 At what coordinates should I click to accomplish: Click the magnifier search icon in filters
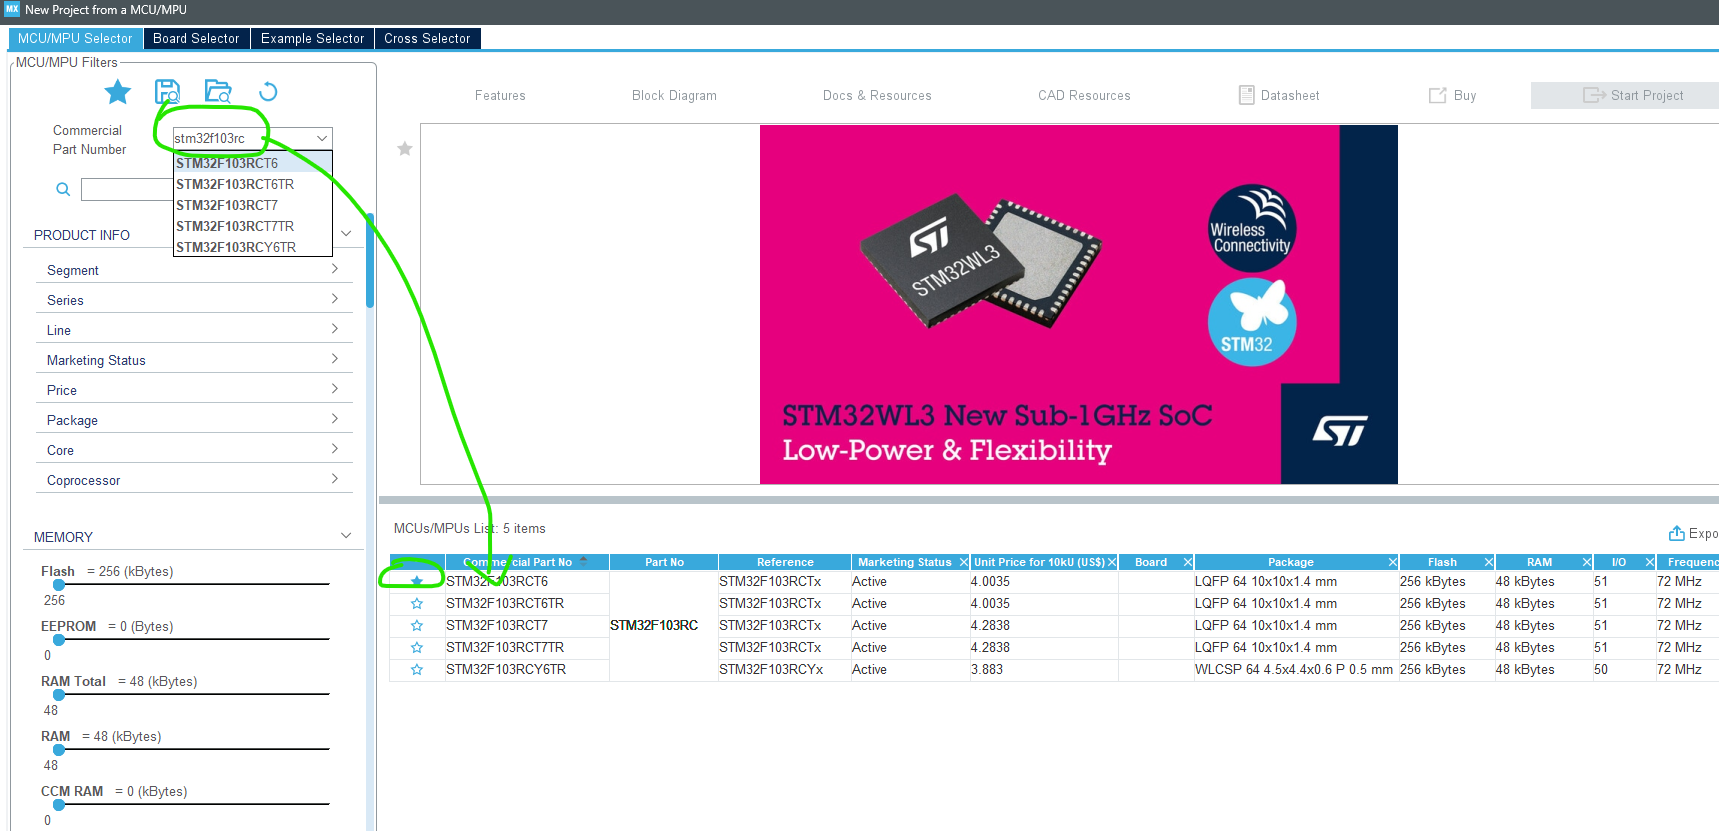pos(63,189)
